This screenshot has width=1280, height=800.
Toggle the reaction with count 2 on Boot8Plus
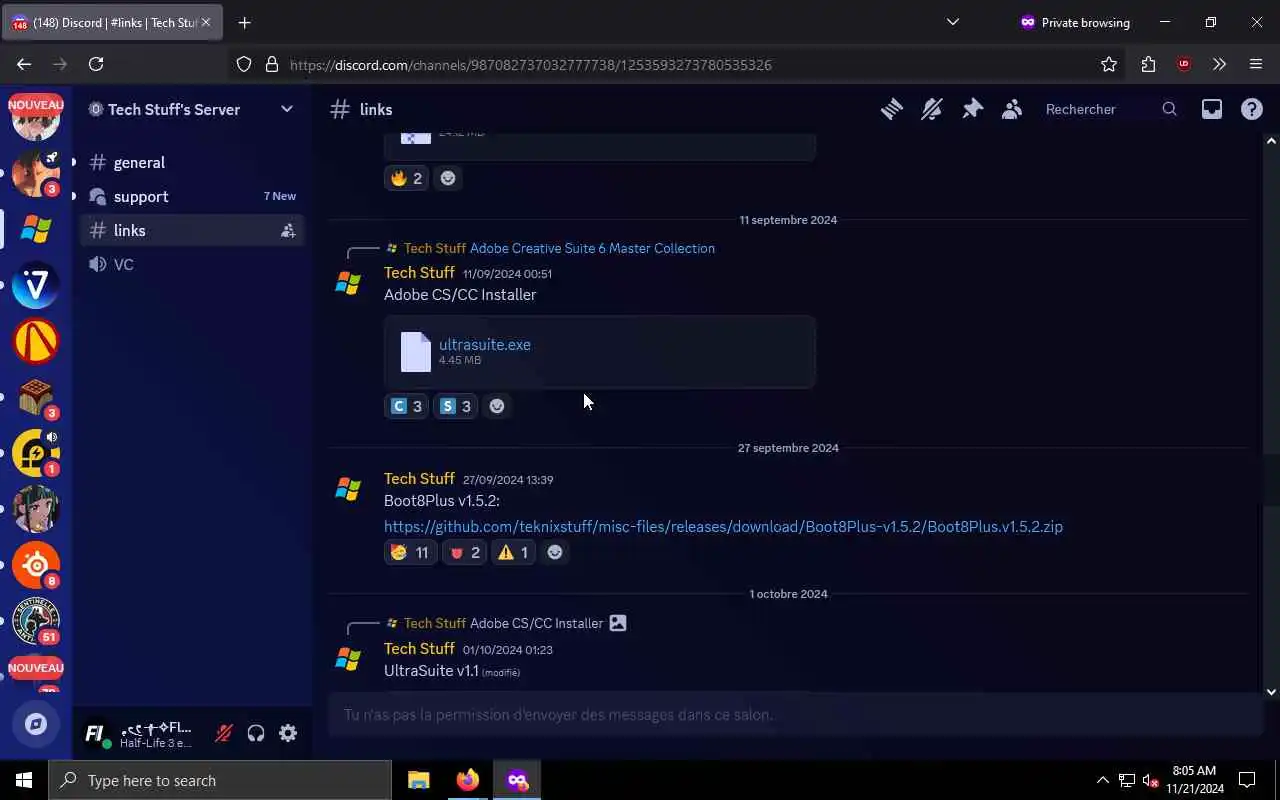pyautogui.click(x=464, y=552)
